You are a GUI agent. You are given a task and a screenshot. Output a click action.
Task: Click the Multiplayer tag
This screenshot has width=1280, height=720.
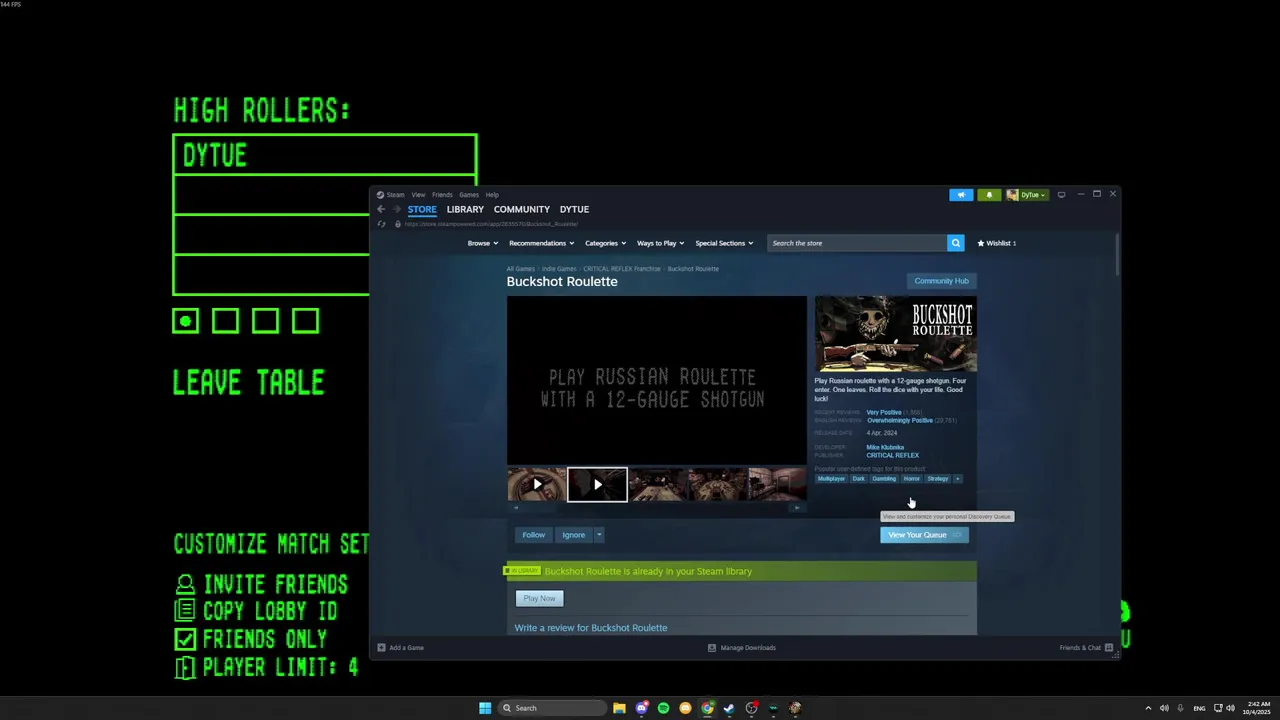831,479
